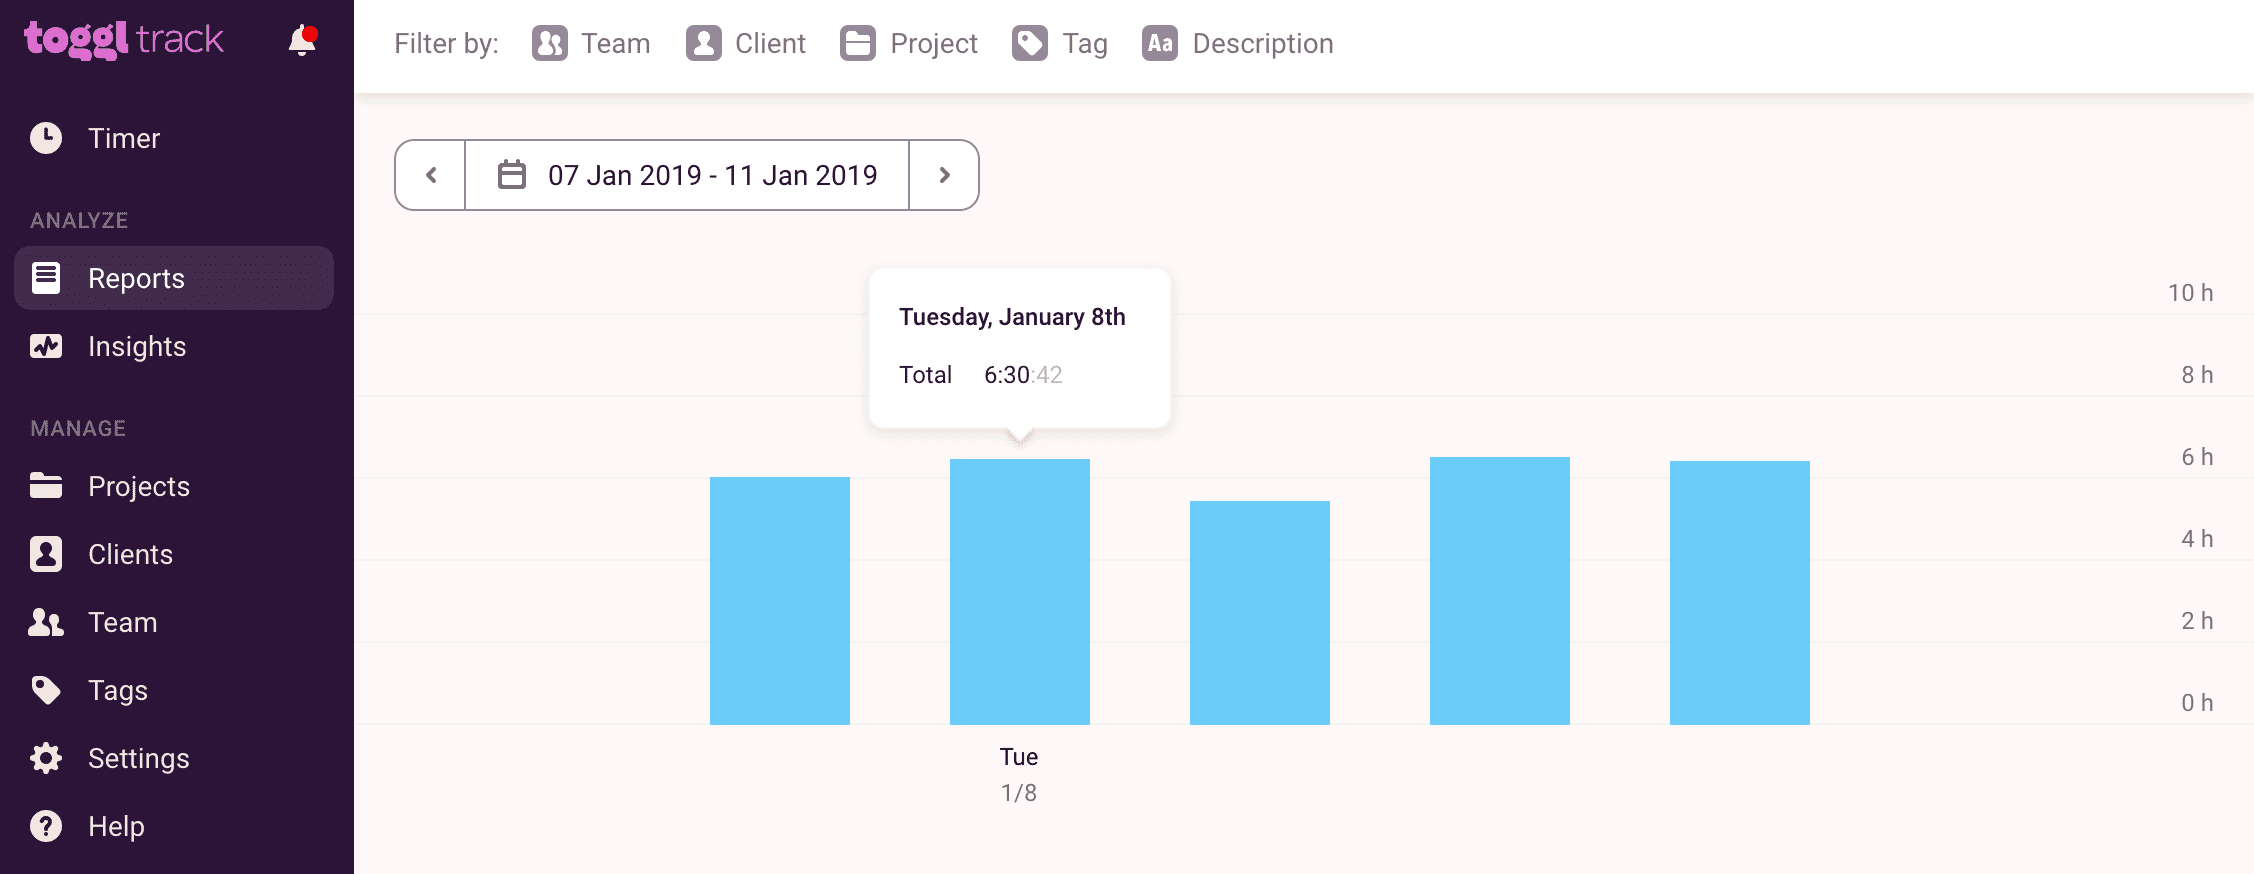Go to previous date range
2254x874 pixels.
[431, 175]
